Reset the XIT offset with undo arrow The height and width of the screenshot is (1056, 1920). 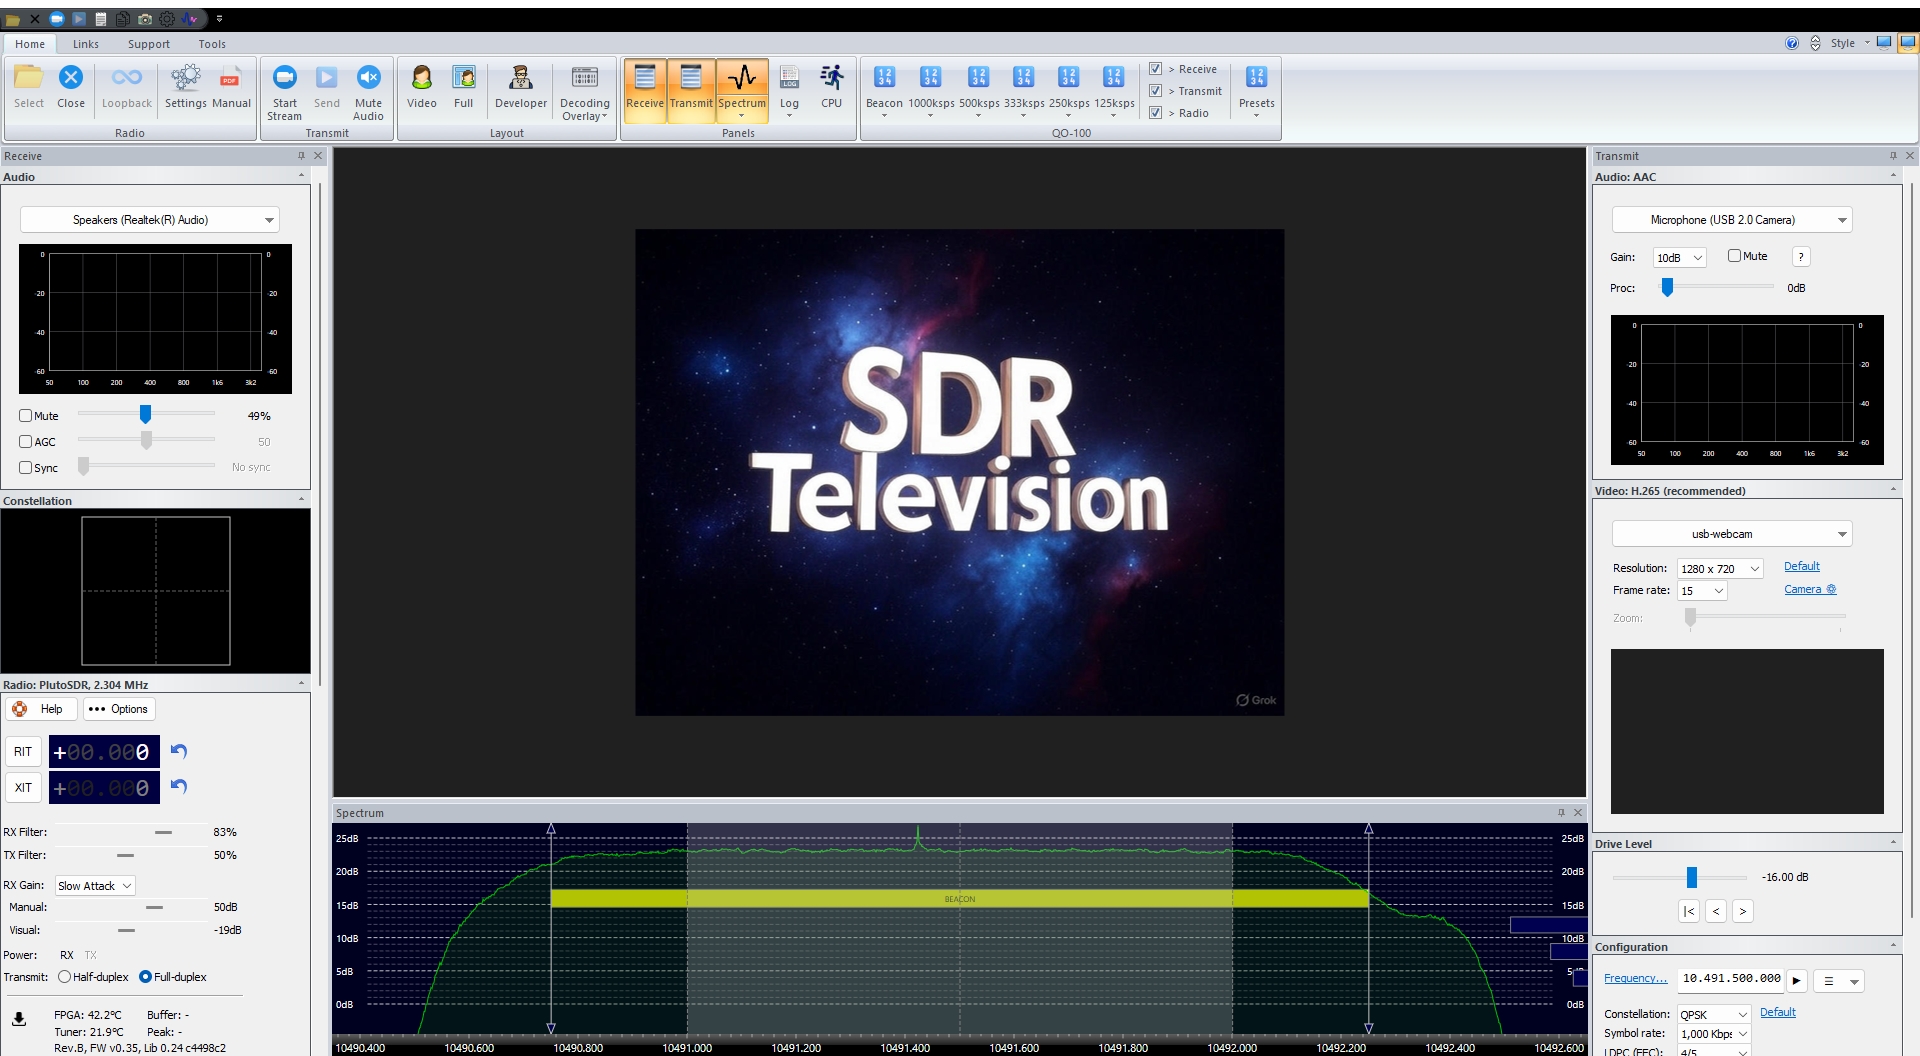click(x=179, y=786)
